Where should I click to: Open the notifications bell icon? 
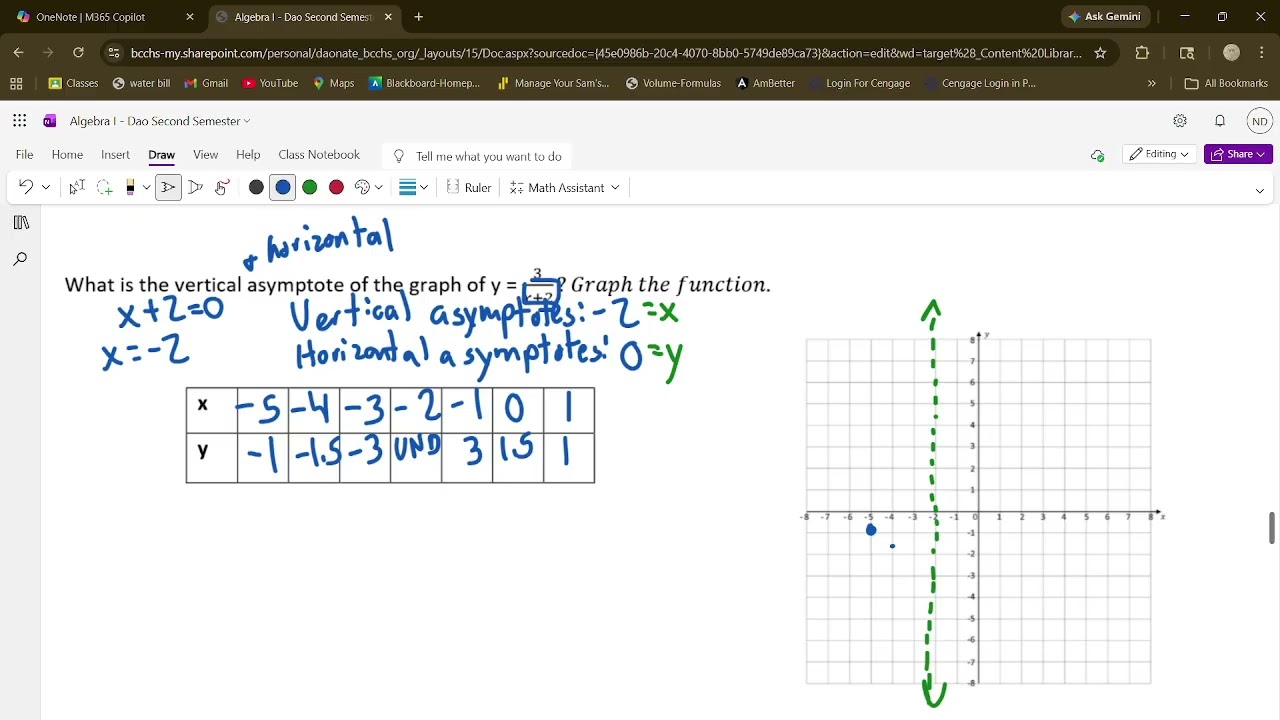pos(1220,121)
